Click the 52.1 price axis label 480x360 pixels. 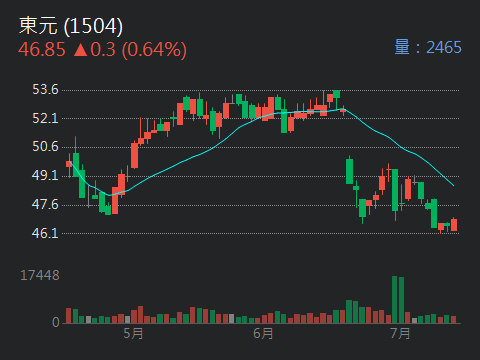coord(45,118)
